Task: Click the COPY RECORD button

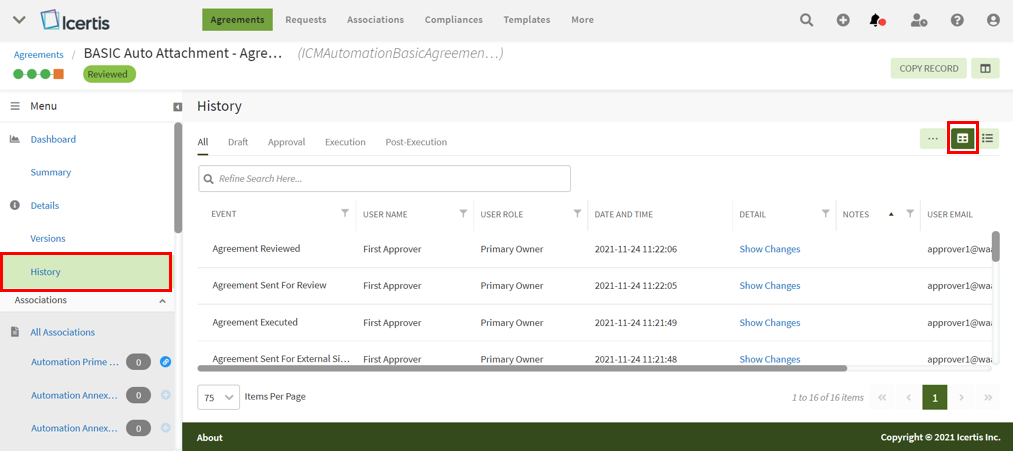Action: pos(929,68)
